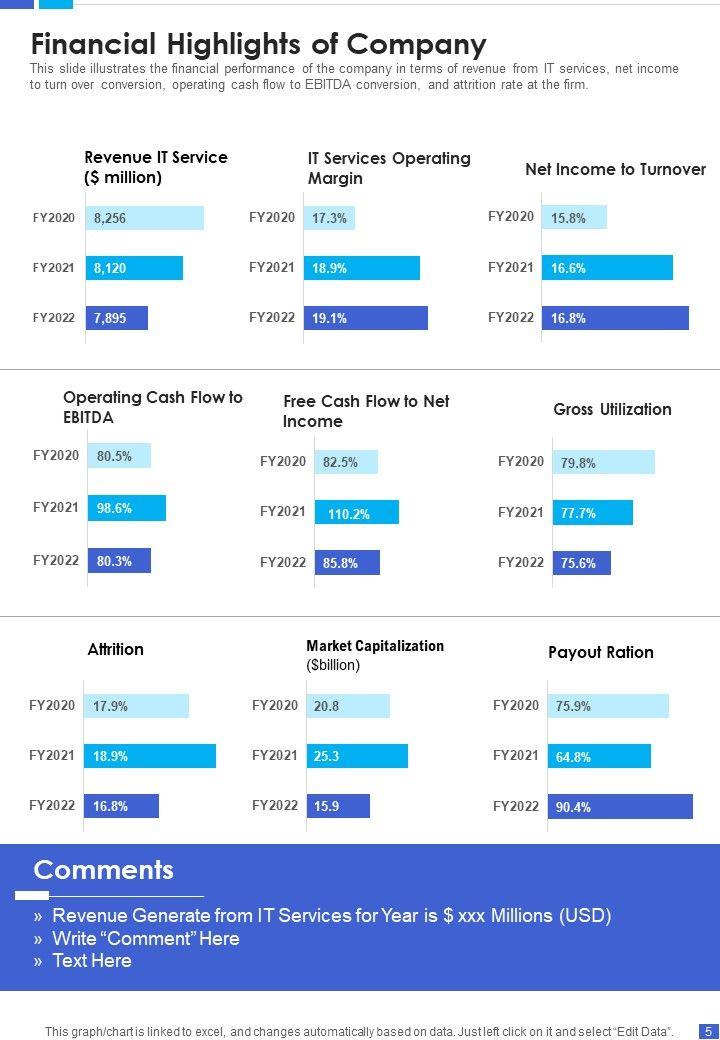Select the 19.1% FY2022 operating margin bar
720x1040 pixels.
click(365, 318)
